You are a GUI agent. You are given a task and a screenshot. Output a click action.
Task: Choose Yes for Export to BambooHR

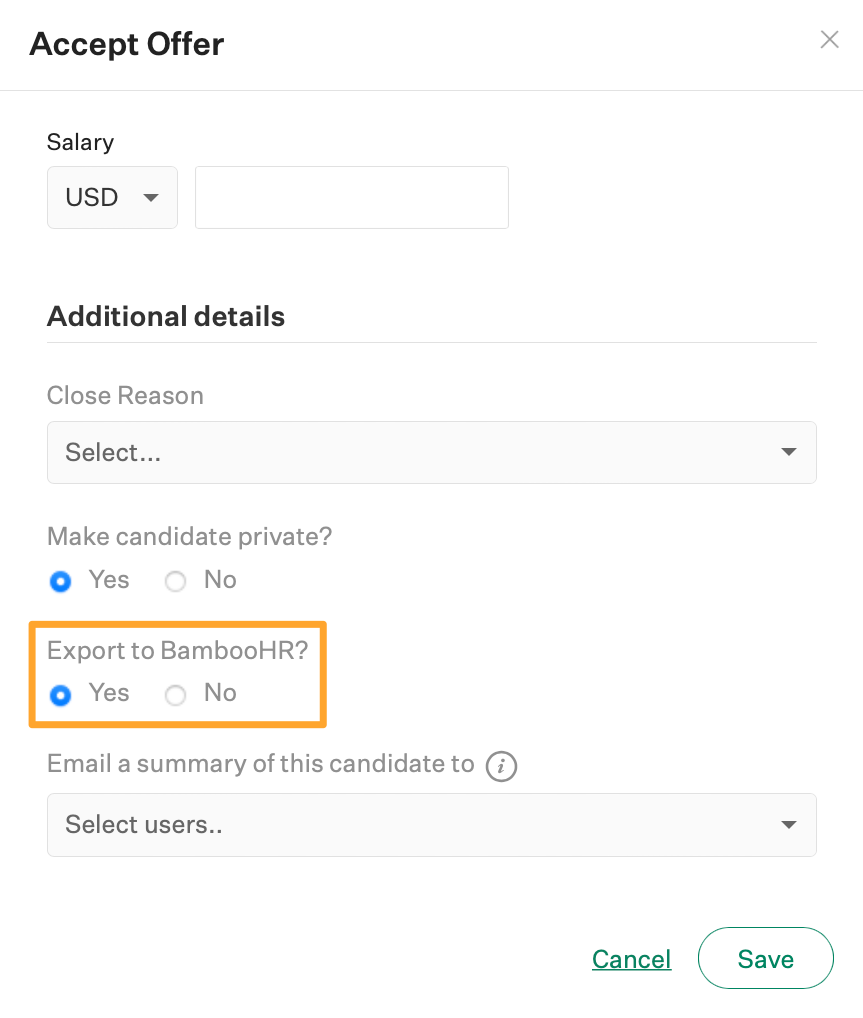click(61, 694)
